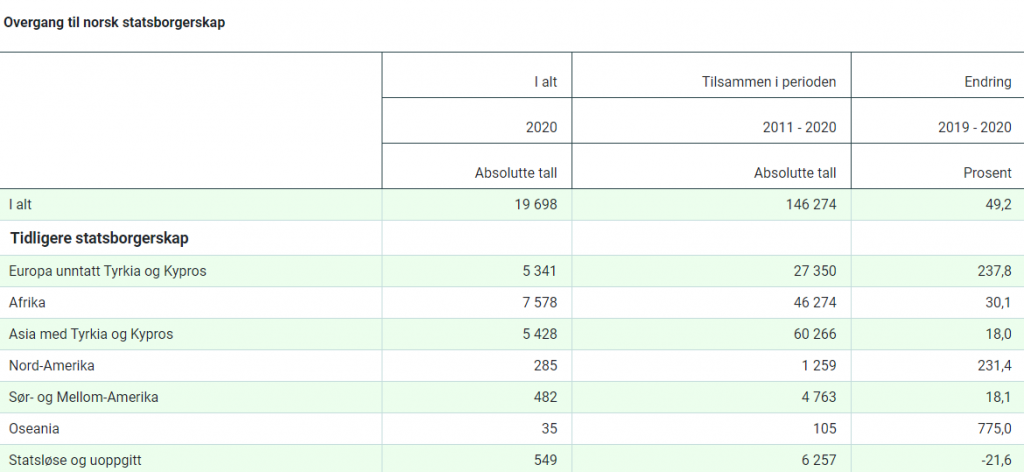
Task: Select the 'Statsløse og uoppgitt' row label
Action: click(x=75, y=460)
